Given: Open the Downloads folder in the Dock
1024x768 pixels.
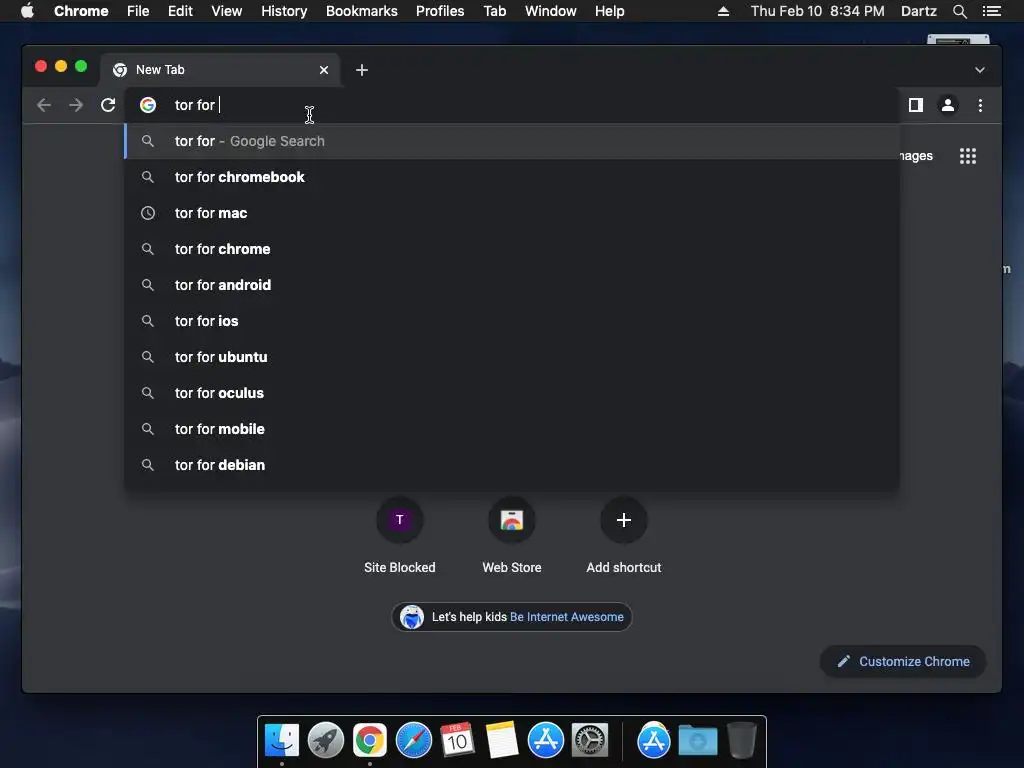Looking at the screenshot, I should [697, 741].
